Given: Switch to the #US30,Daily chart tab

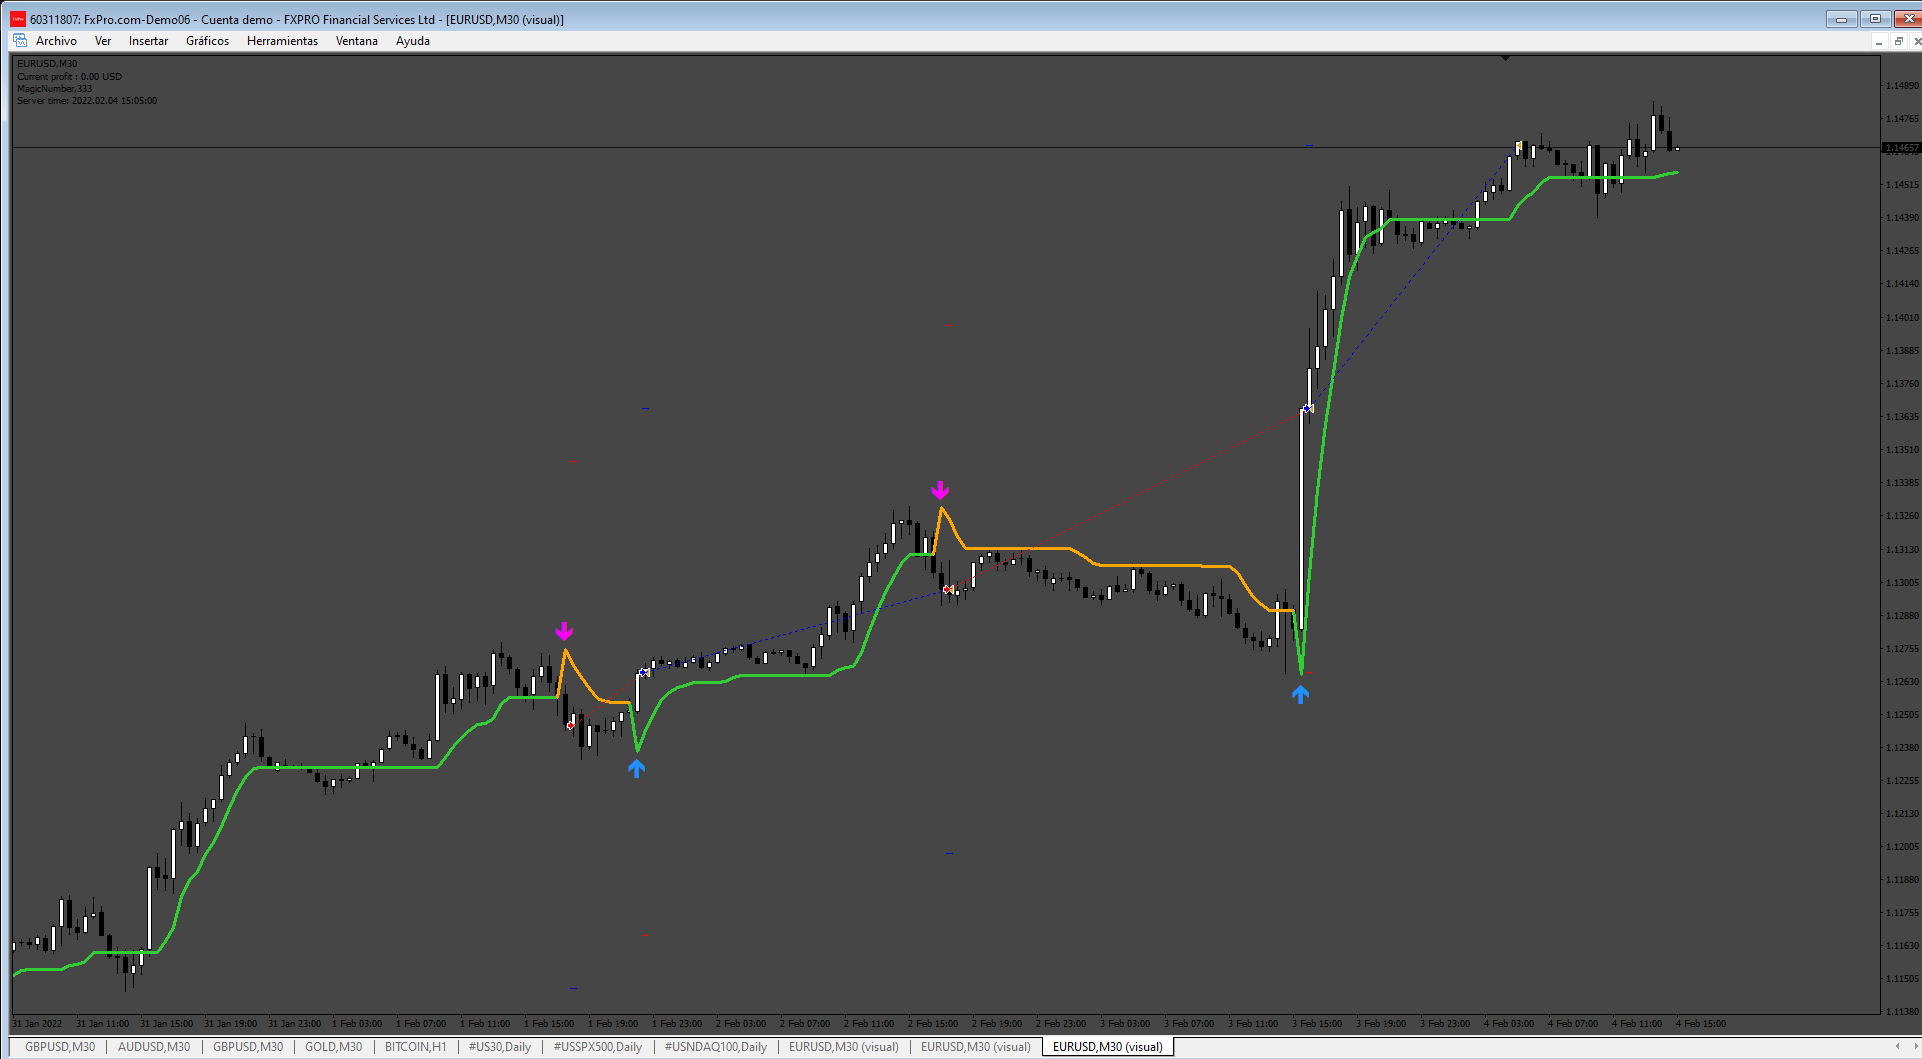Looking at the screenshot, I should click(499, 1047).
